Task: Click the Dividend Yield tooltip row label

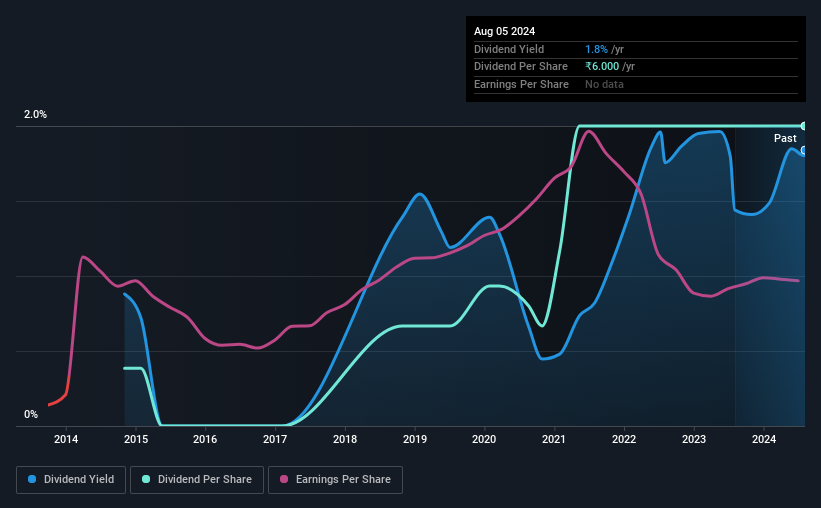Action: (x=509, y=49)
